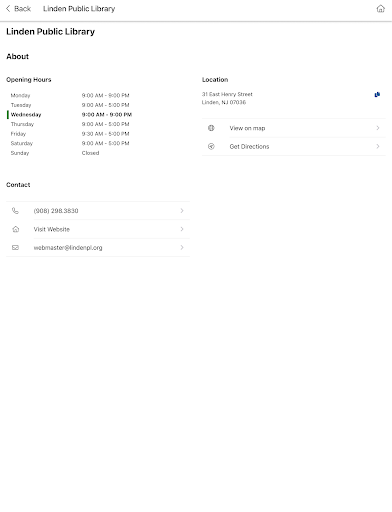Copy the library address with copy icon
The width and height of the screenshot is (392, 512).
click(x=377, y=95)
